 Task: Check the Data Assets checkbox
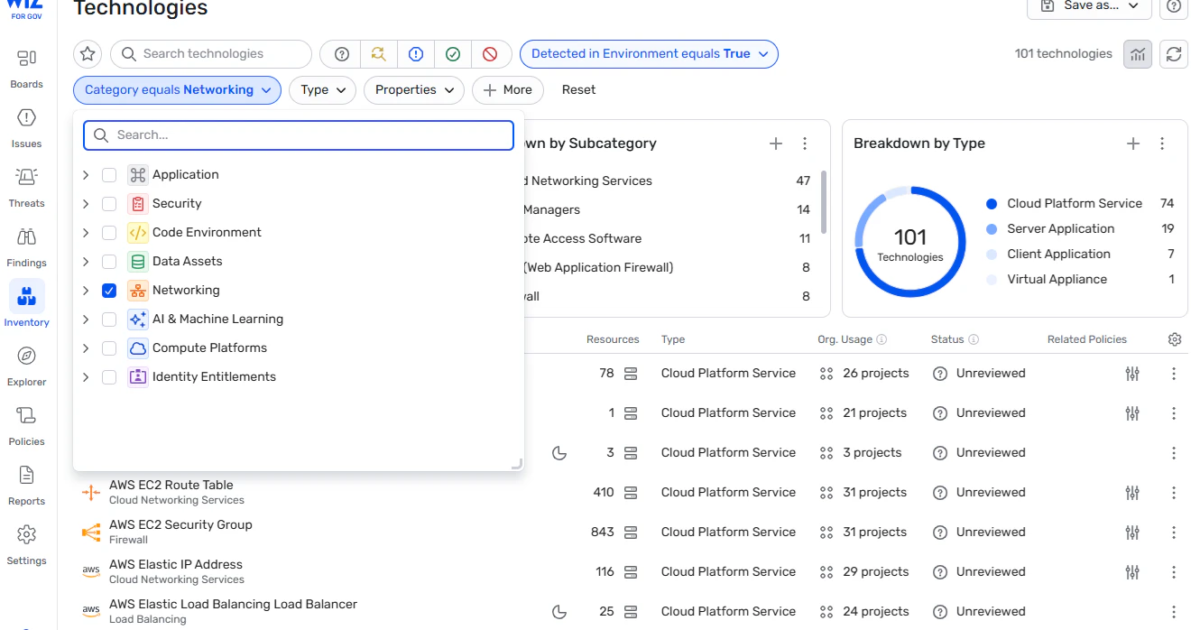109,262
